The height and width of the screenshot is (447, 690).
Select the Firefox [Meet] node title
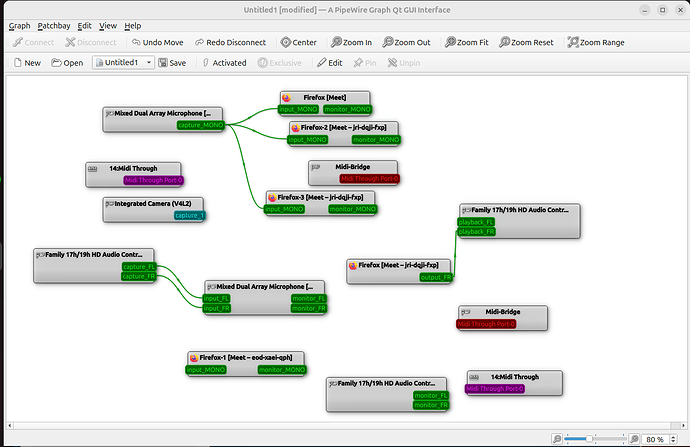[325, 98]
